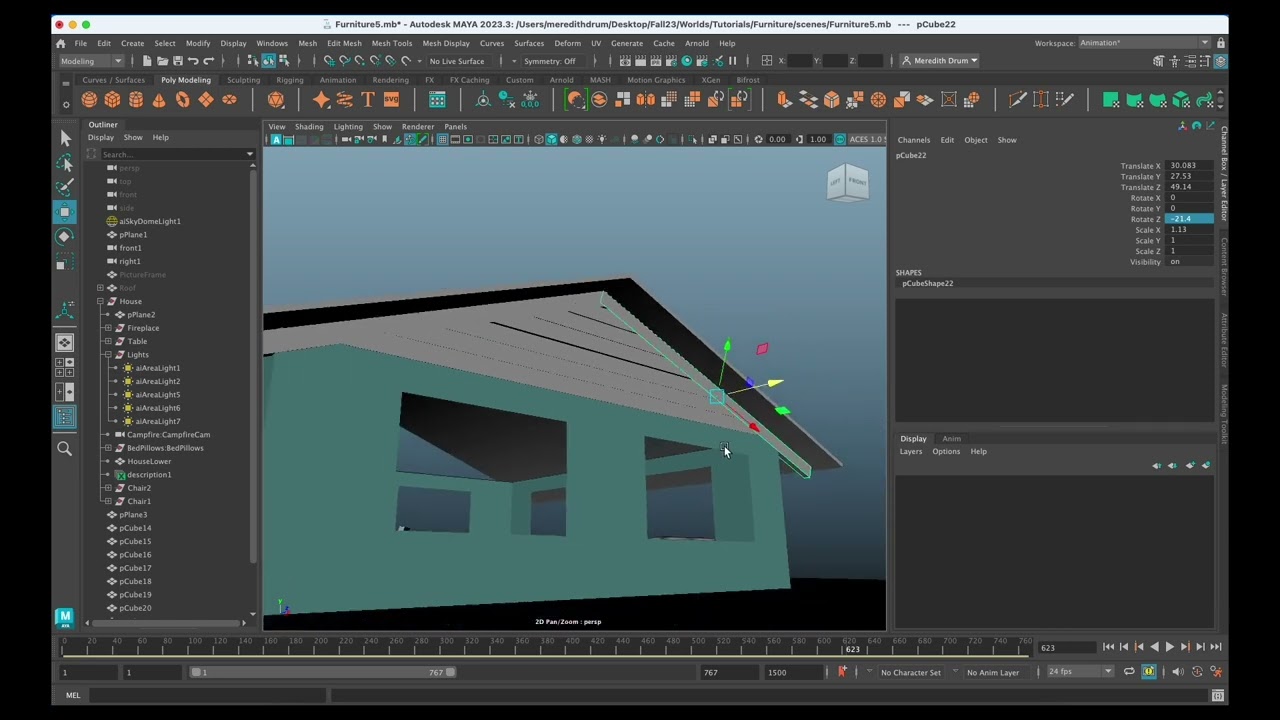This screenshot has height=720, width=1280.
Task: Click the save scene disk icon
Action: pyautogui.click(x=177, y=61)
